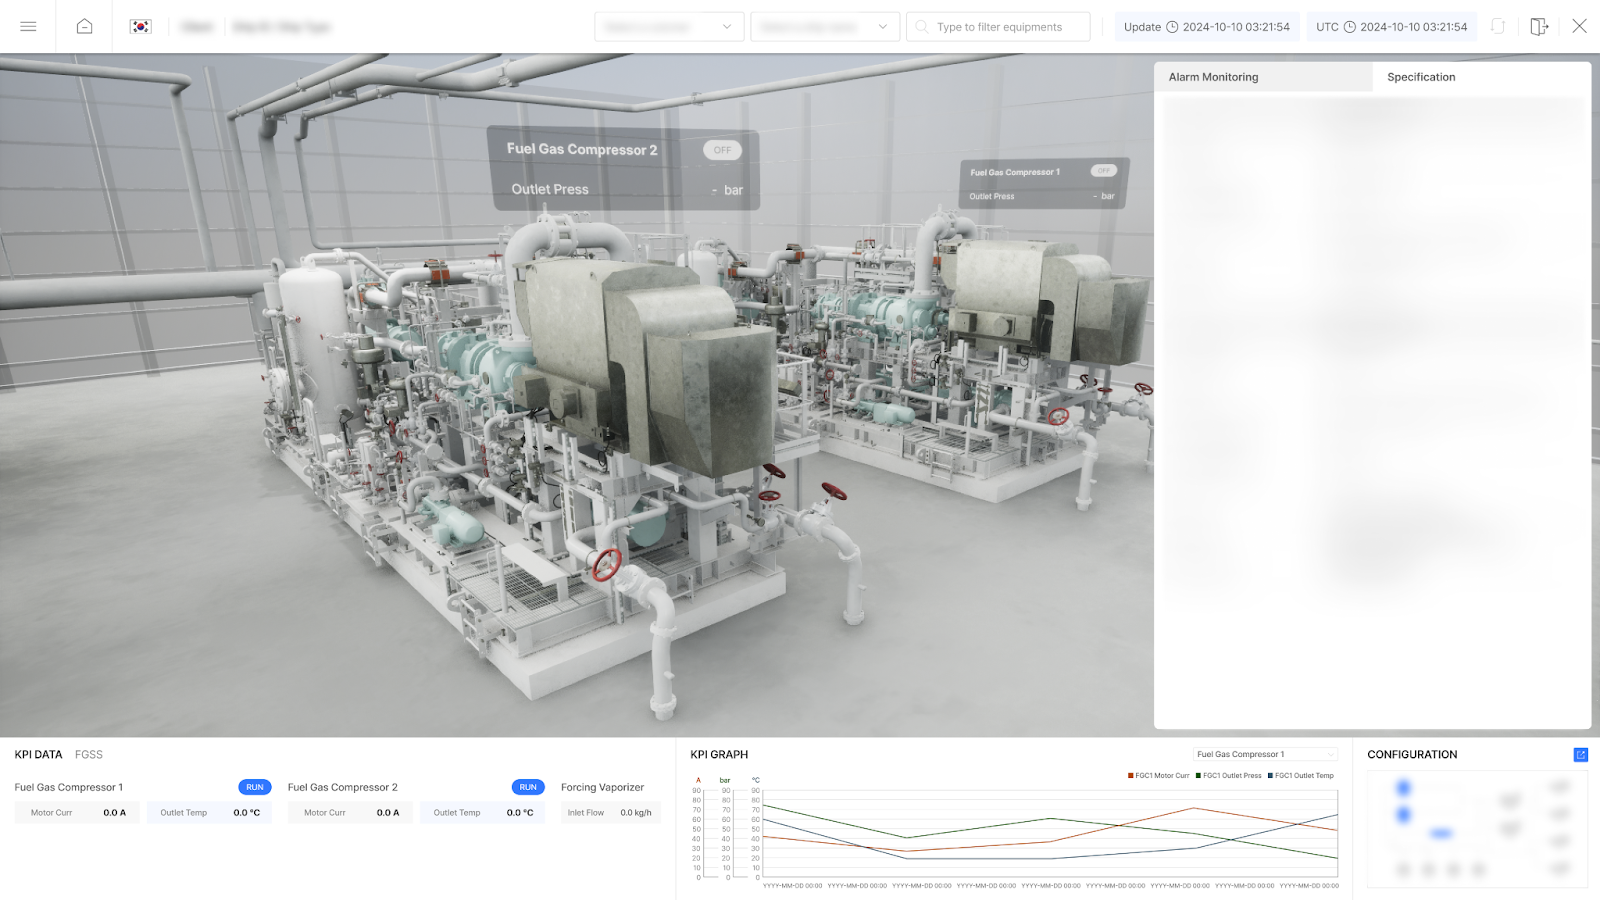
Task: Click the UTC timestamp button
Action: pyautogui.click(x=1392, y=27)
